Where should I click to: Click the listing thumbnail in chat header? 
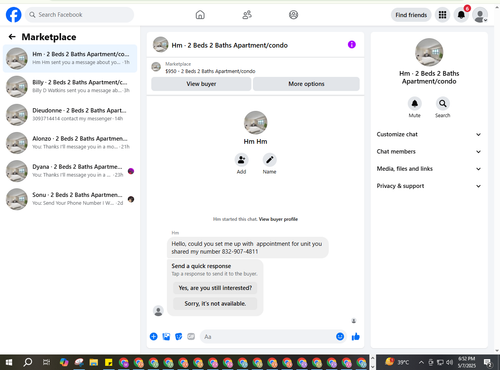click(x=160, y=45)
